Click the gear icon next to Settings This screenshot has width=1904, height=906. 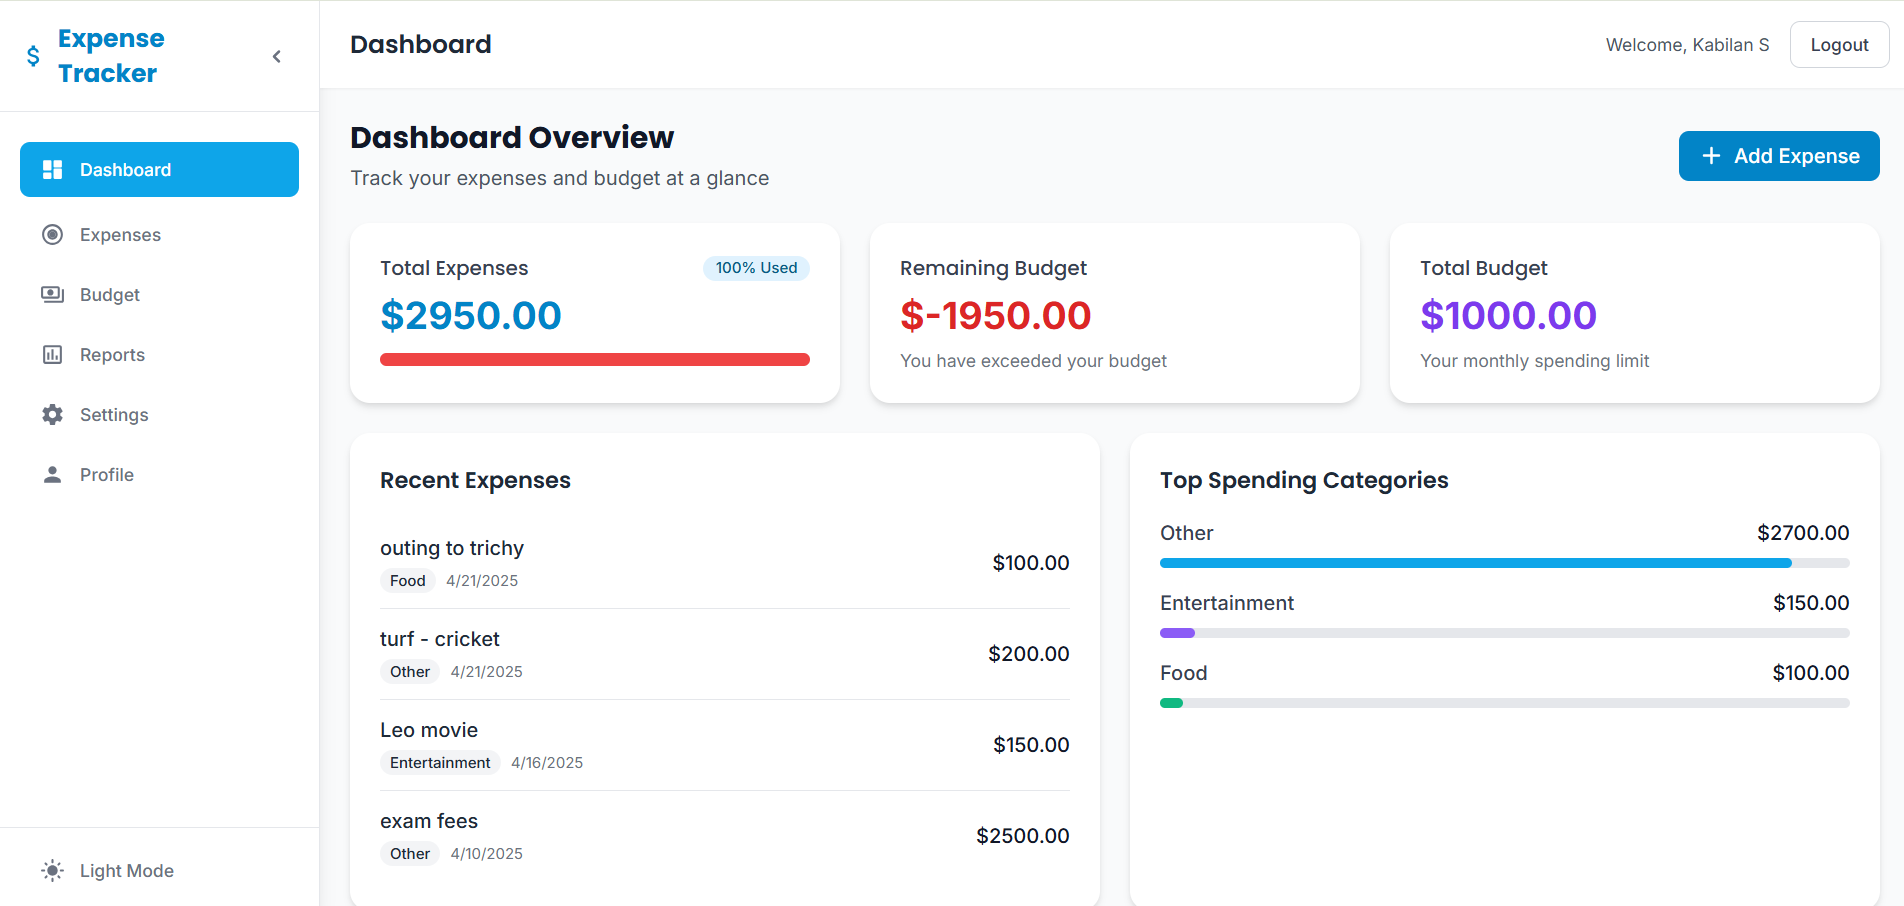[52, 414]
